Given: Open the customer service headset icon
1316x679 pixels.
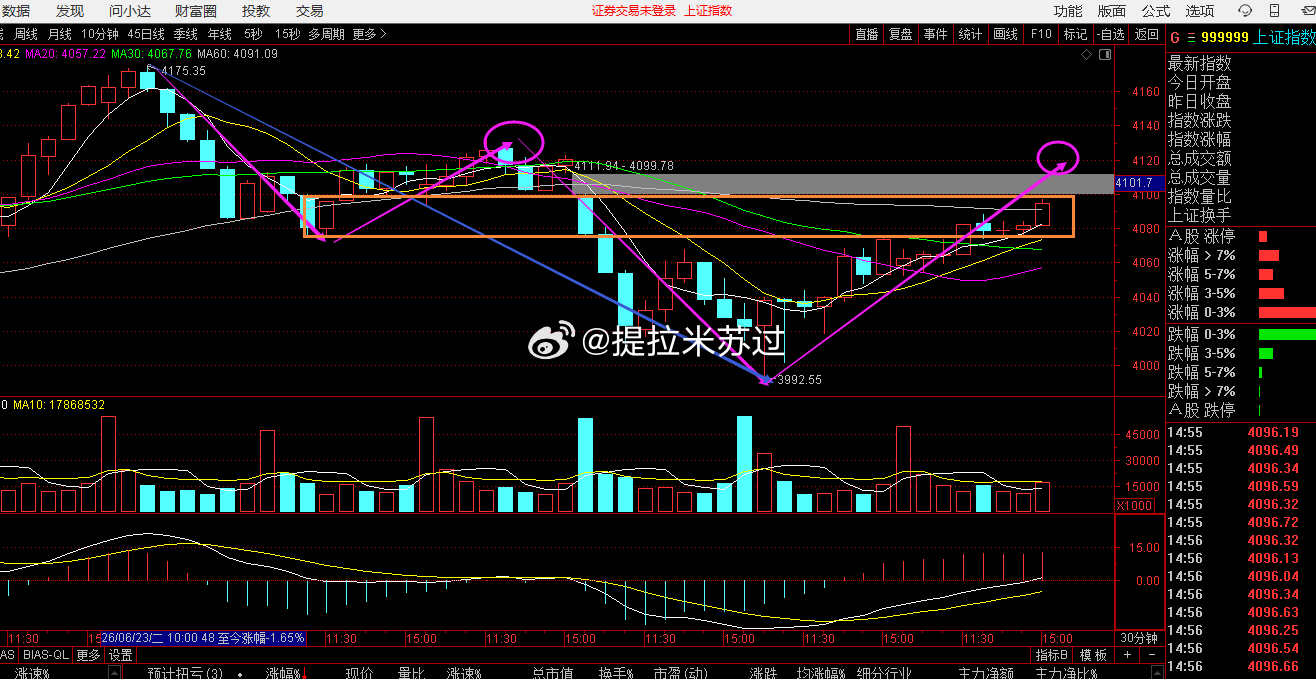Looking at the screenshot, I should [x=1245, y=11].
